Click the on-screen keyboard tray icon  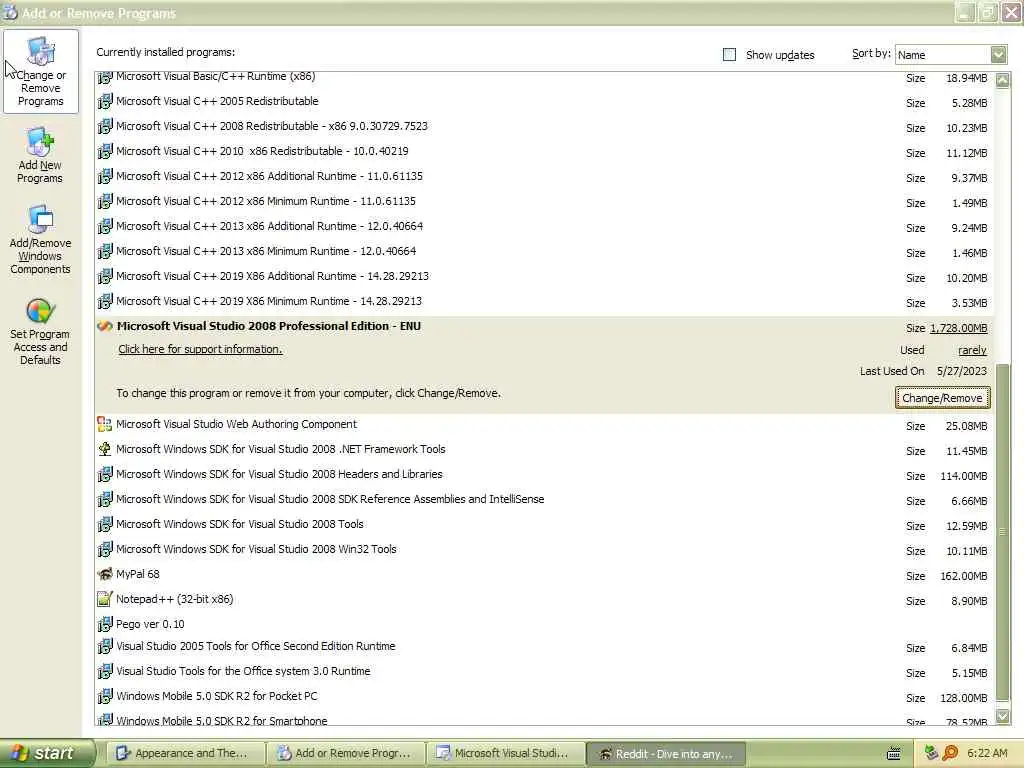tap(893, 754)
